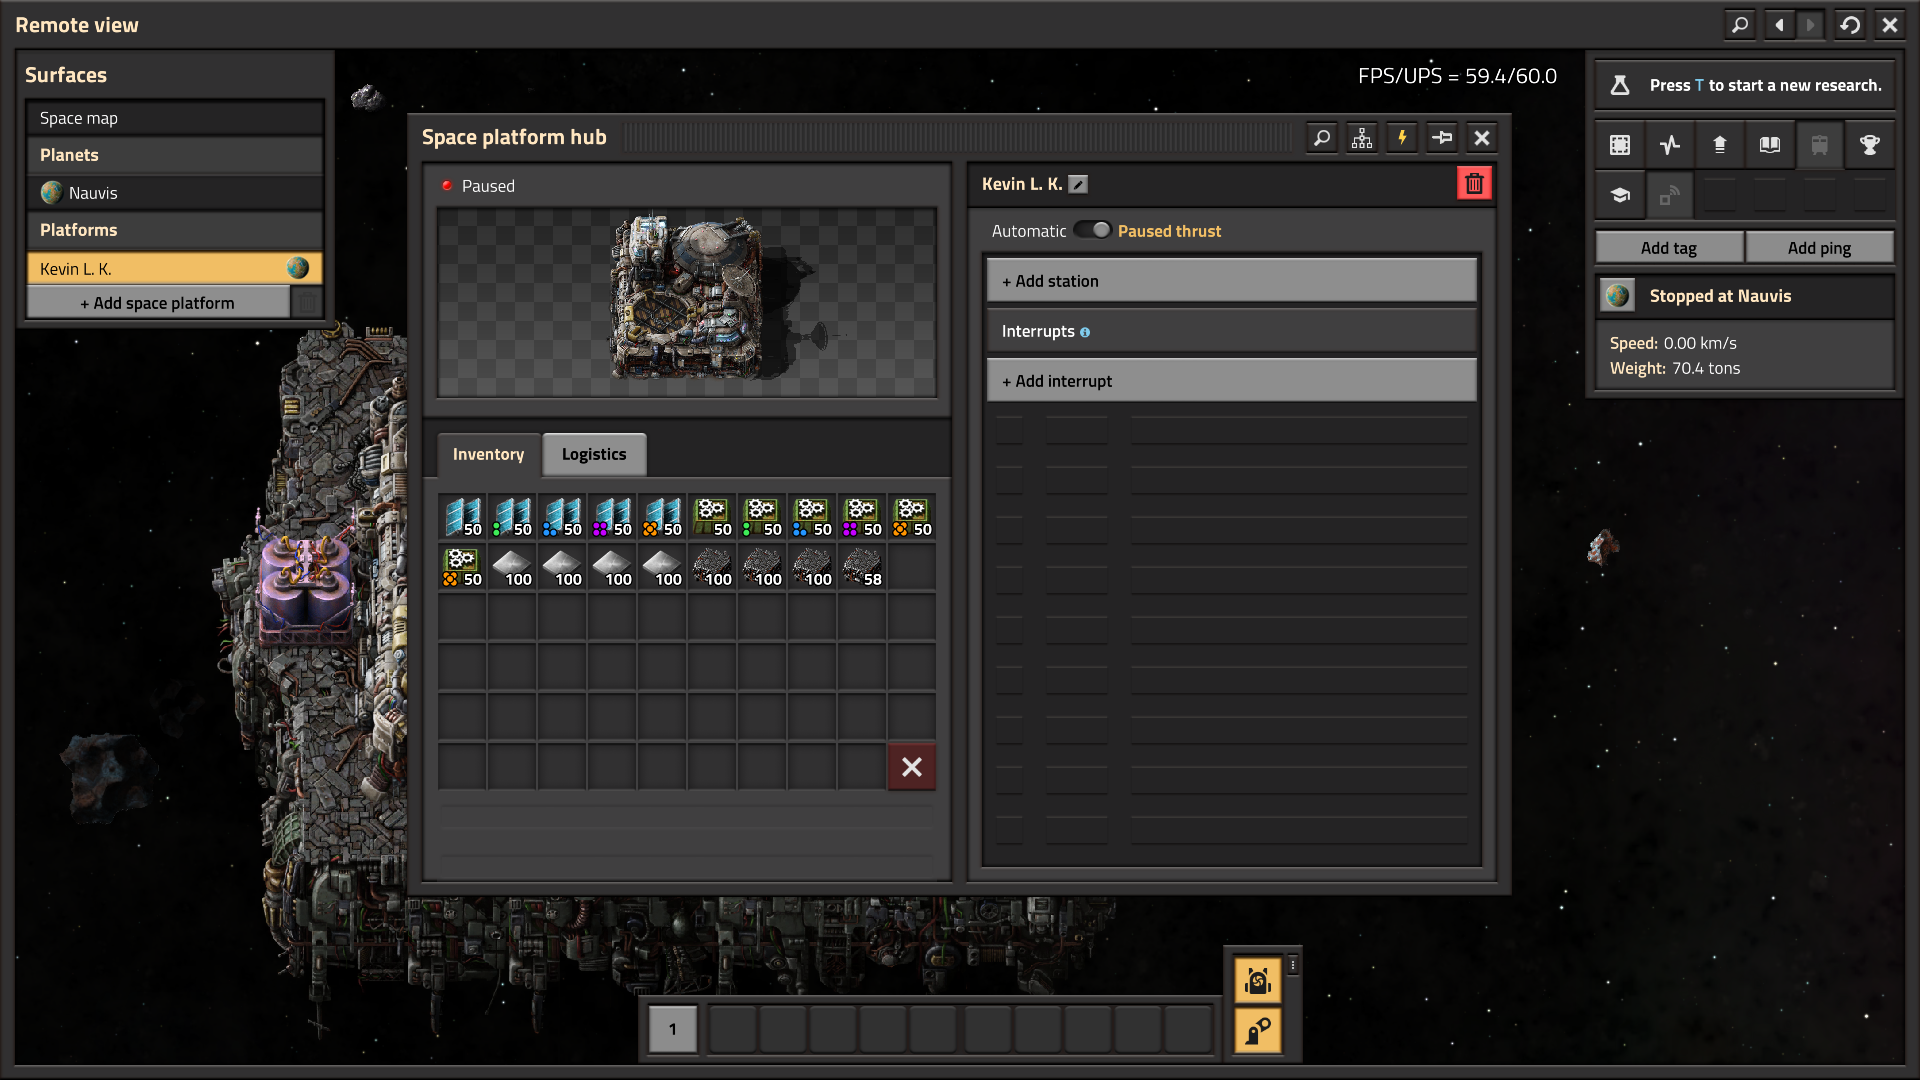Click Weight: 70.4 tons text

tap(1675, 368)
